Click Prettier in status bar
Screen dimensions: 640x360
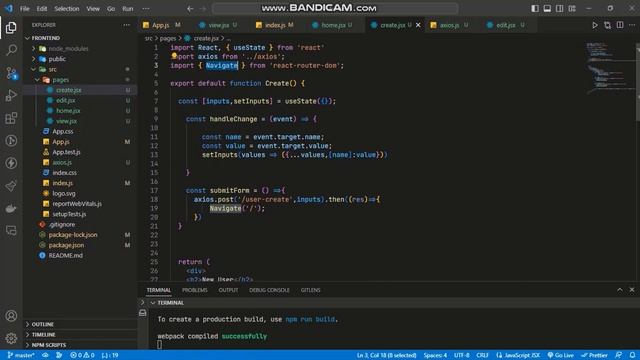(x=594, y=355)
